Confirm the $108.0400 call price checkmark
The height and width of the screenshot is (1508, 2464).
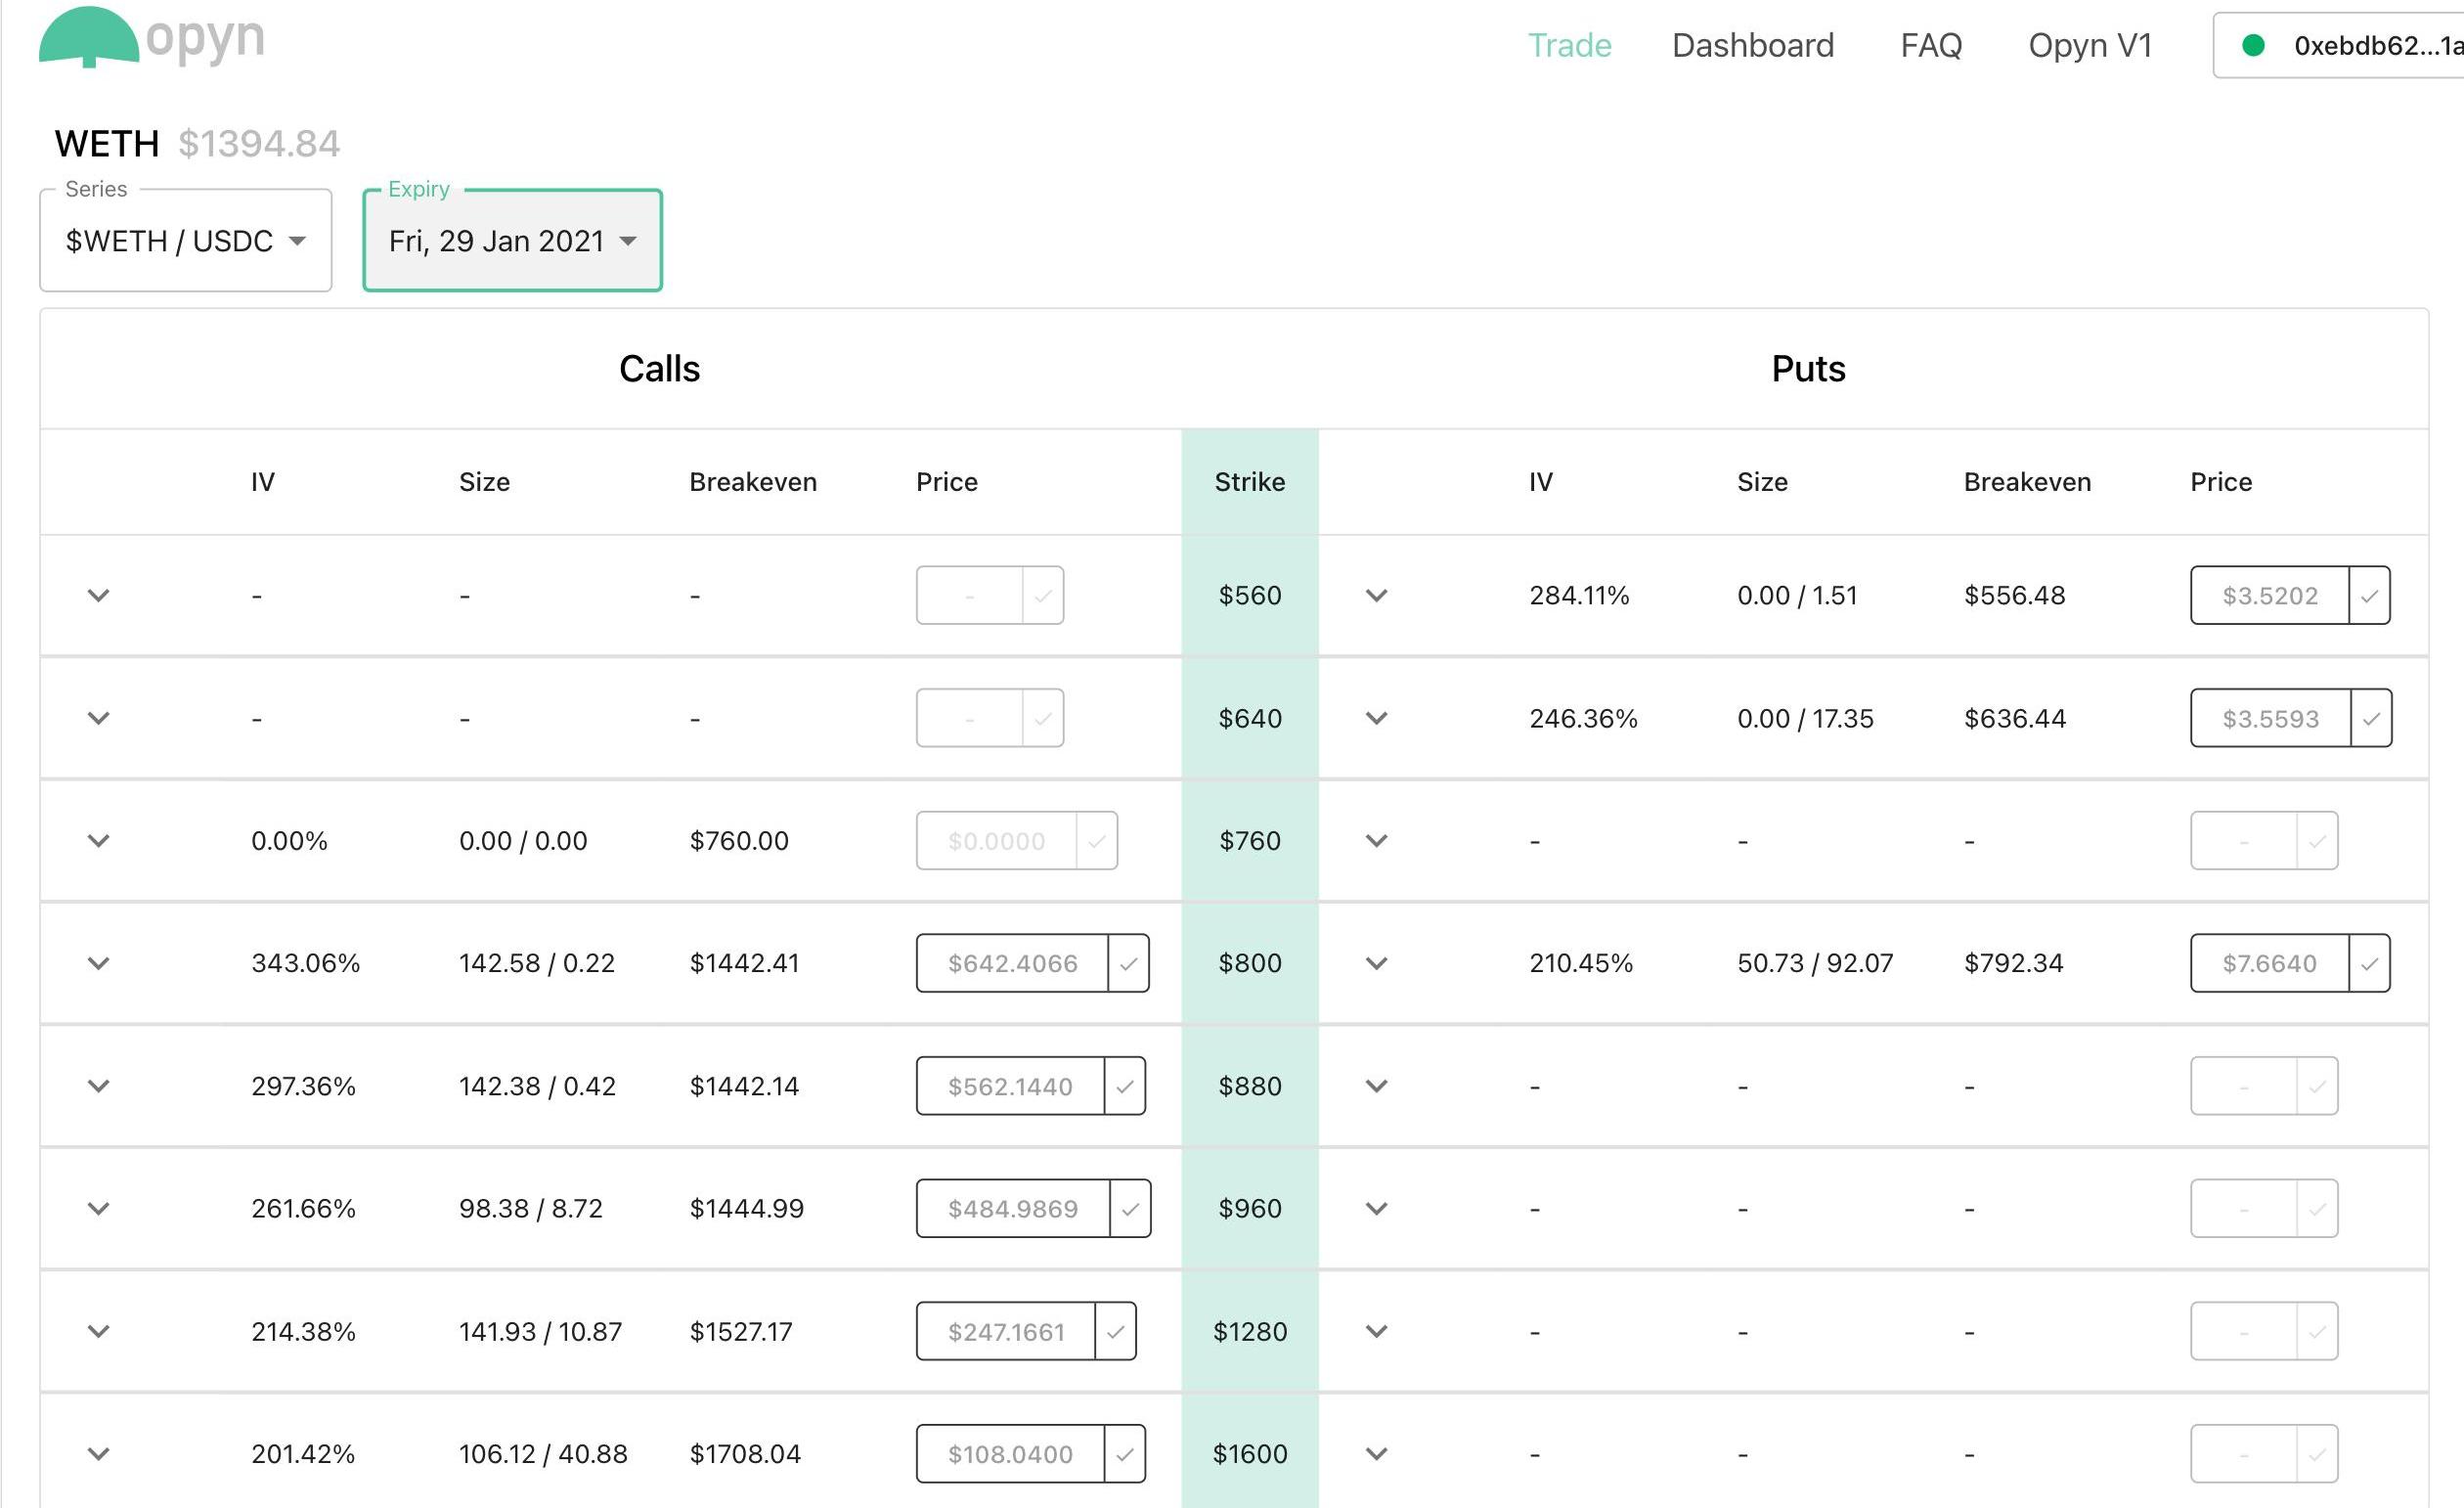click(x=1125, y=1454)
